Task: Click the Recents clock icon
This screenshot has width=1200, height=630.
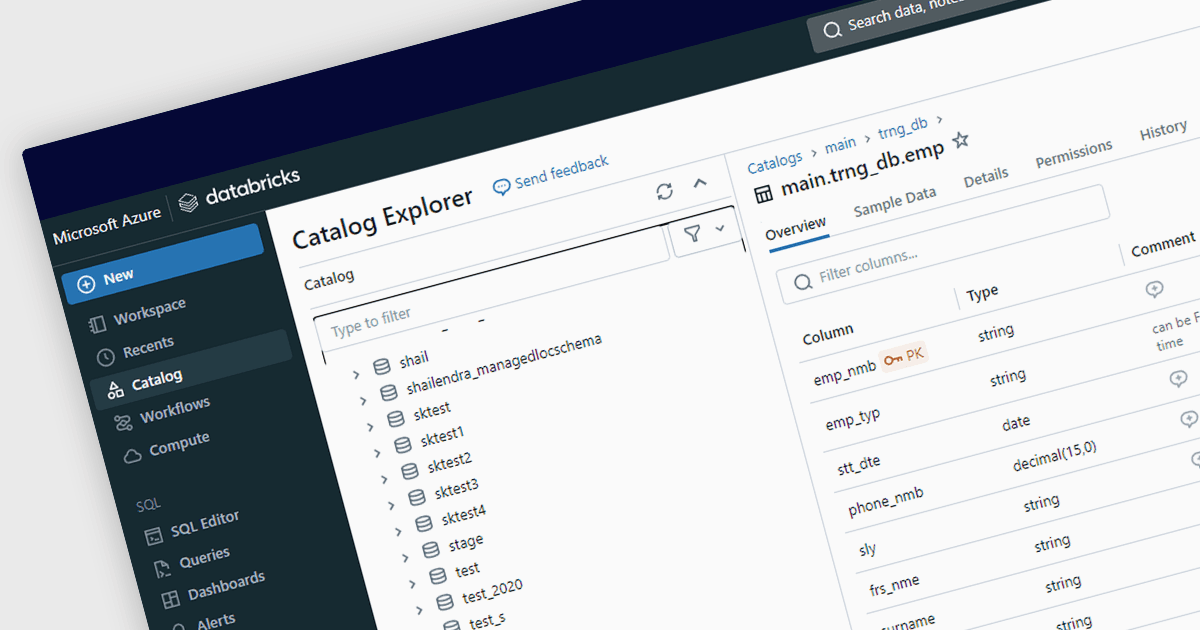Action: pyautogui.click(x=106, y=357)
